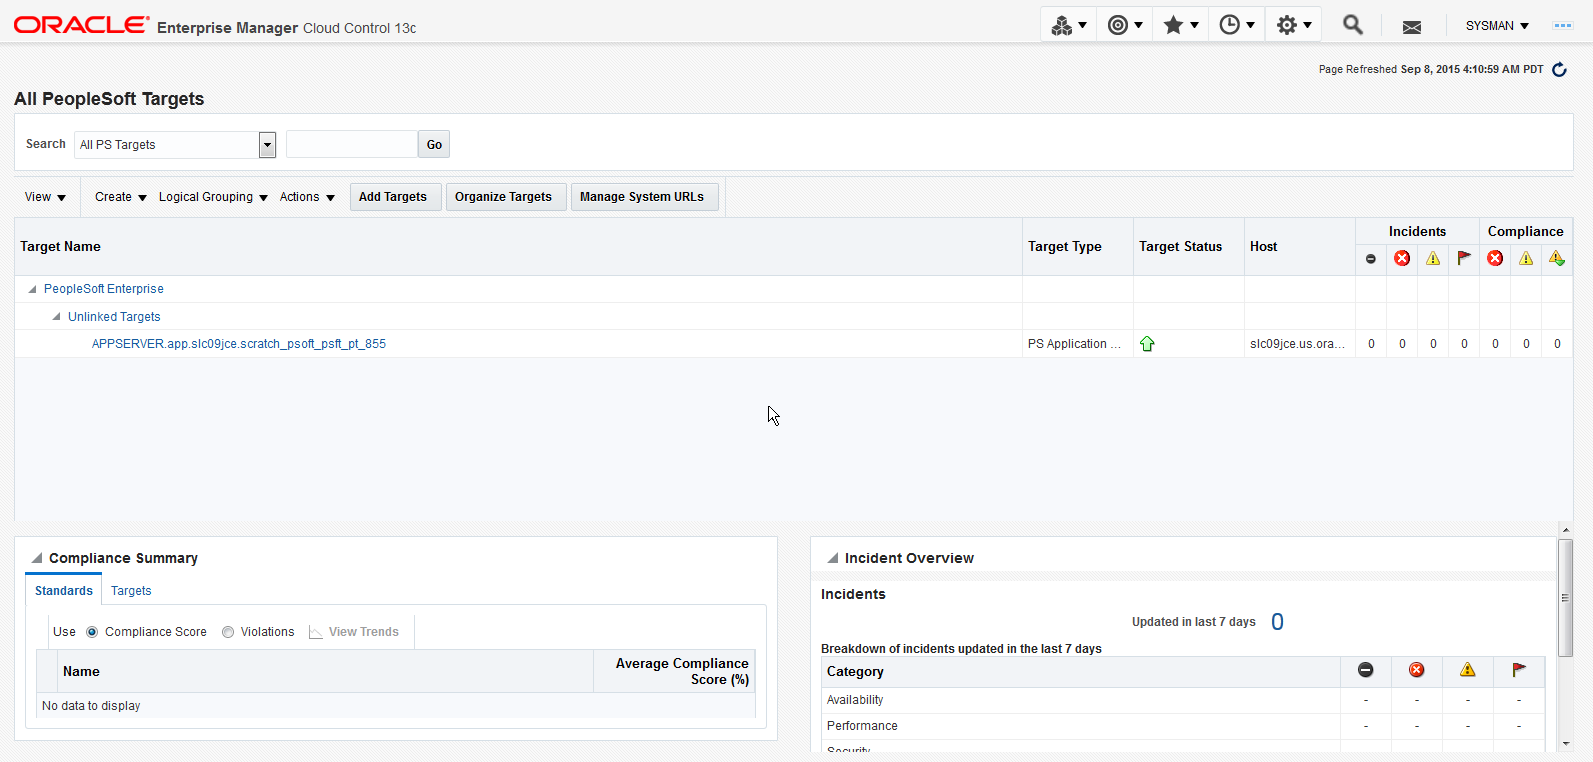This screenshot has height=762, width=1593.
Task: Click critical red X under Compliance header
Action: click(1495, 258)
